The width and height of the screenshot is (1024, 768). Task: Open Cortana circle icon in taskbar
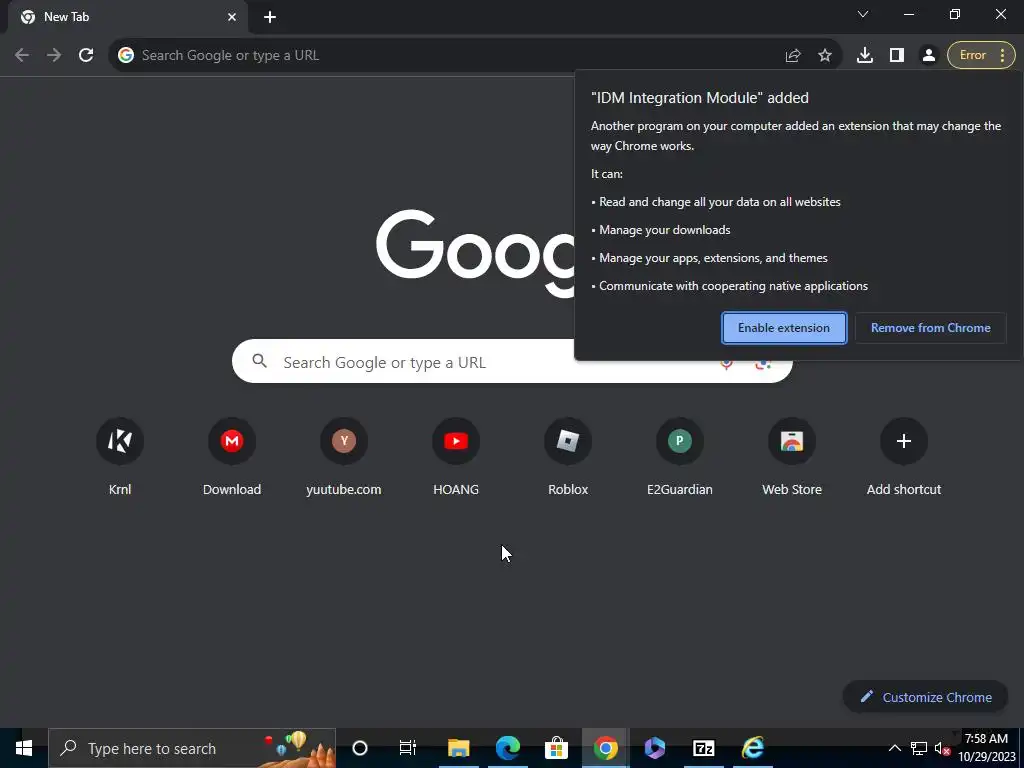click(x=360, y=748)
